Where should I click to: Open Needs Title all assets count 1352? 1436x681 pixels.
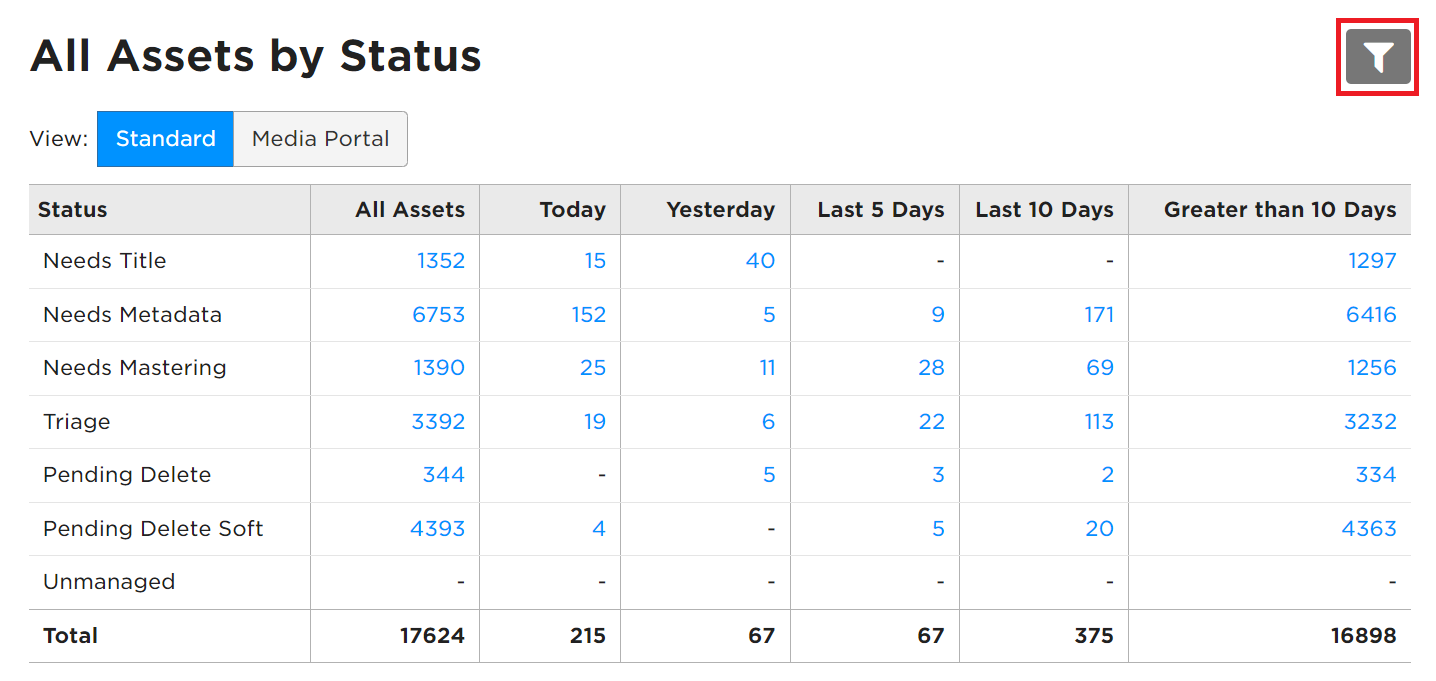(441, 261)
